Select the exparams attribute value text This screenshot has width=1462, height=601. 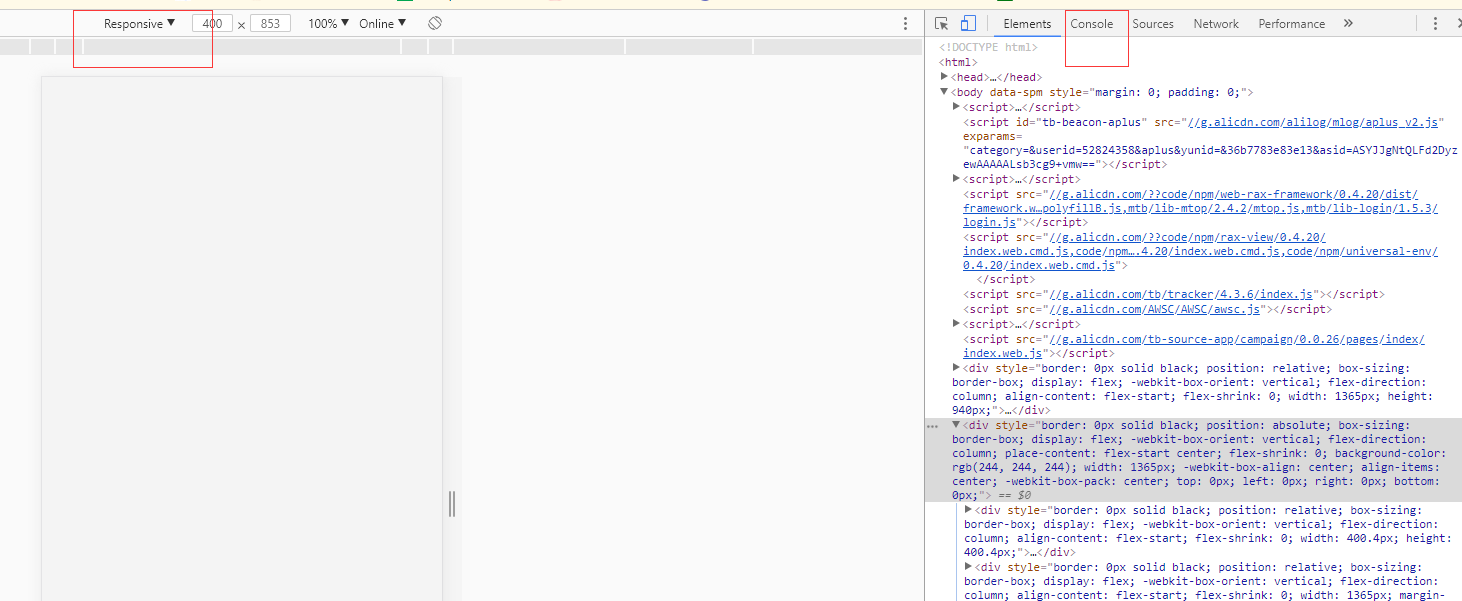click(1210, 157)
